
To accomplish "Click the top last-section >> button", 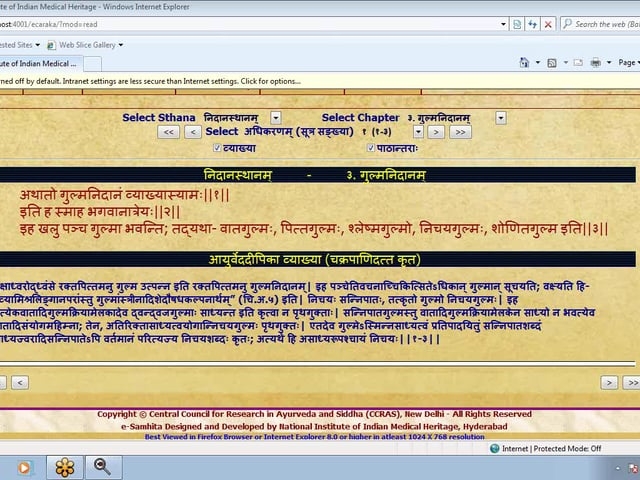I will [x=460, y=132].
